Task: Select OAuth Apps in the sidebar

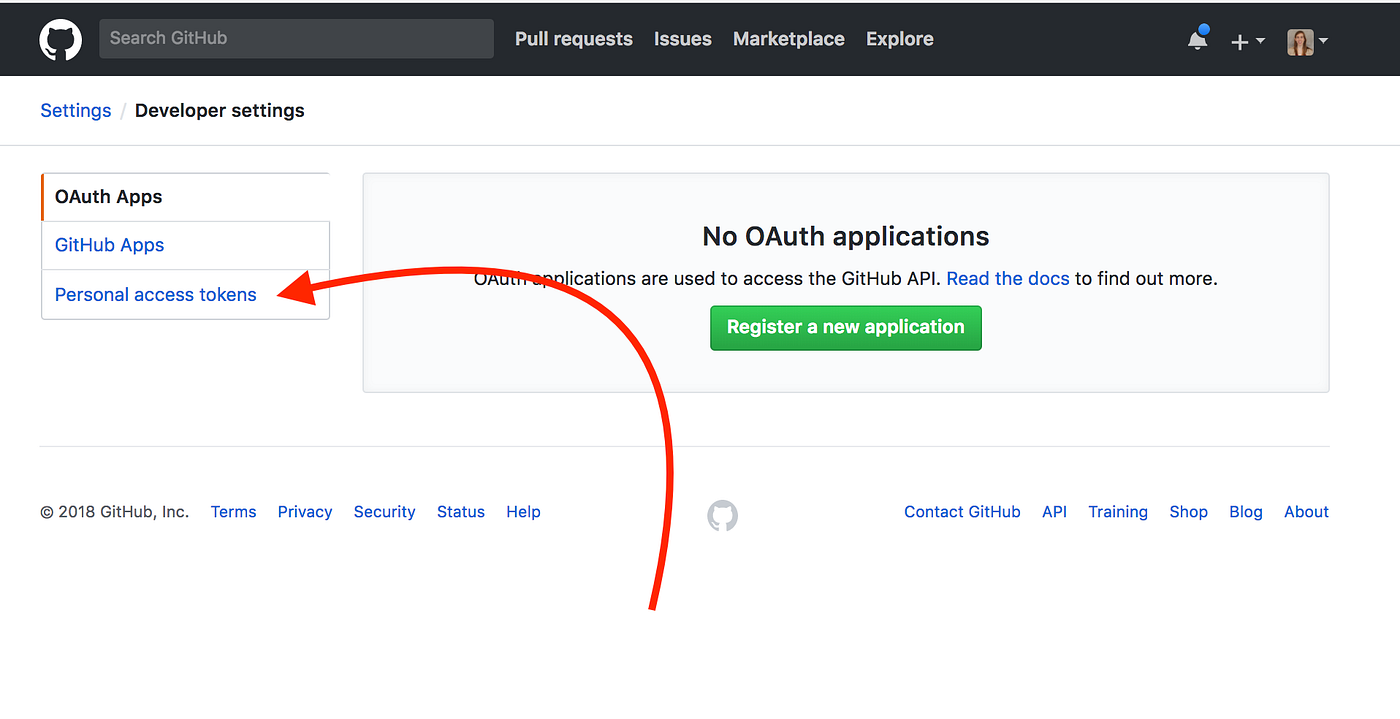Action: (108, 196)
